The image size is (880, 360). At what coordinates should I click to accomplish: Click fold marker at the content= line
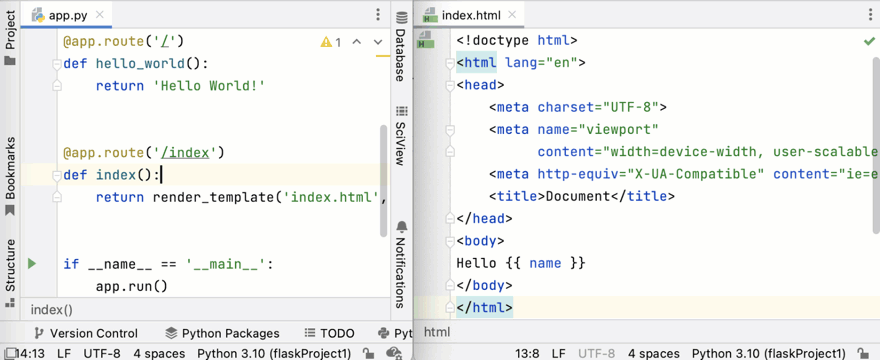pyautogui.click(x=450, y=152)
